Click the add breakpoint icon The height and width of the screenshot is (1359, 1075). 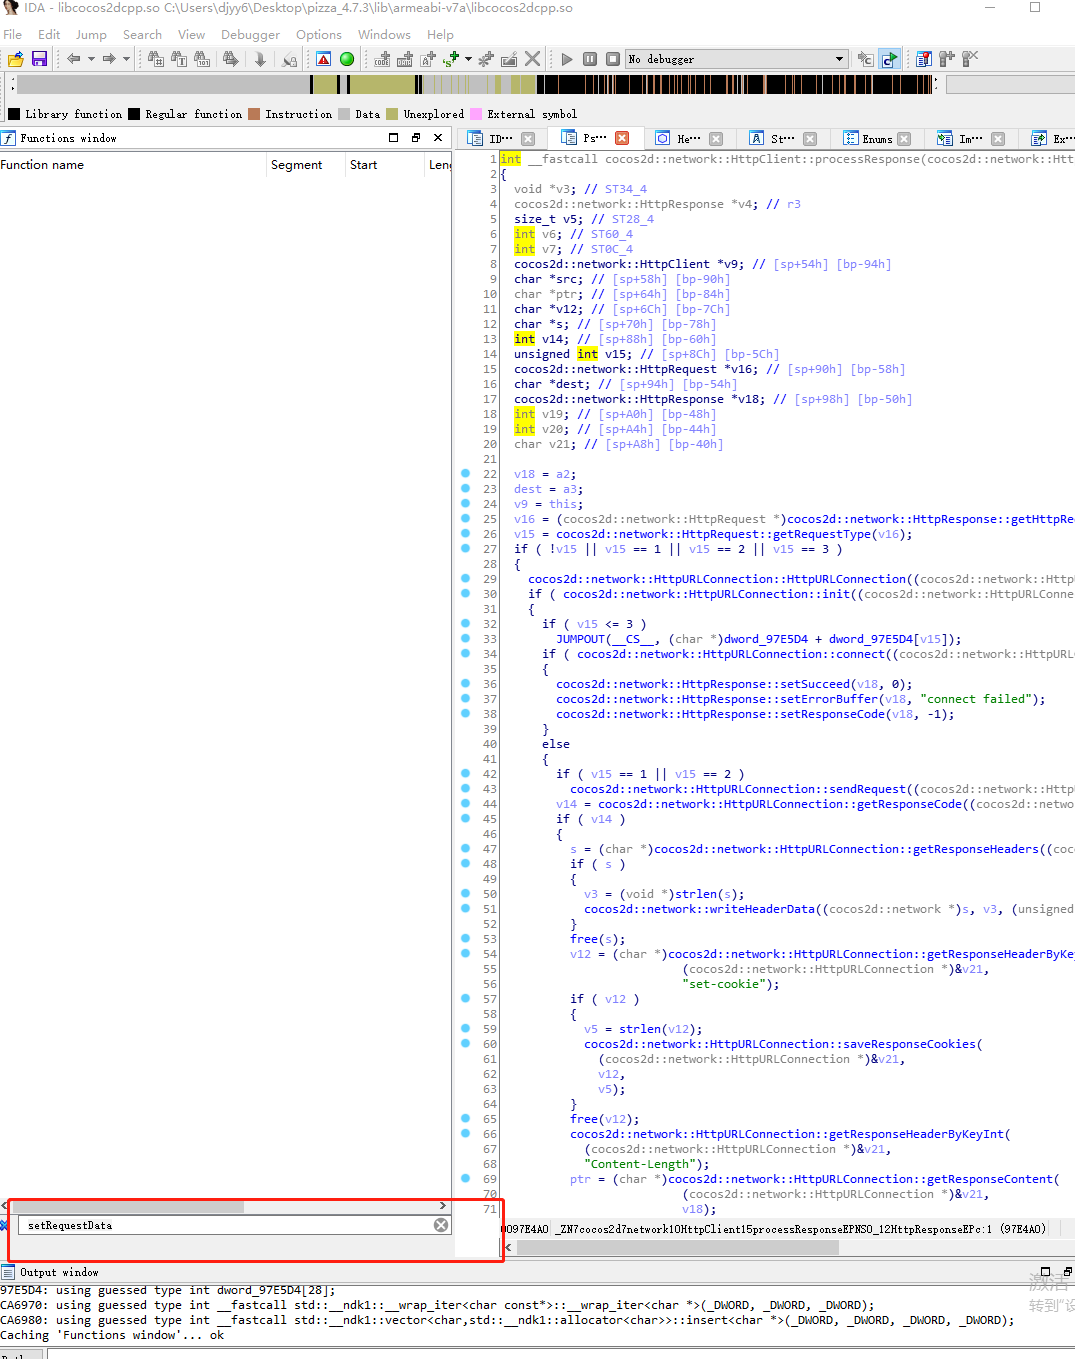click(947, 59)
